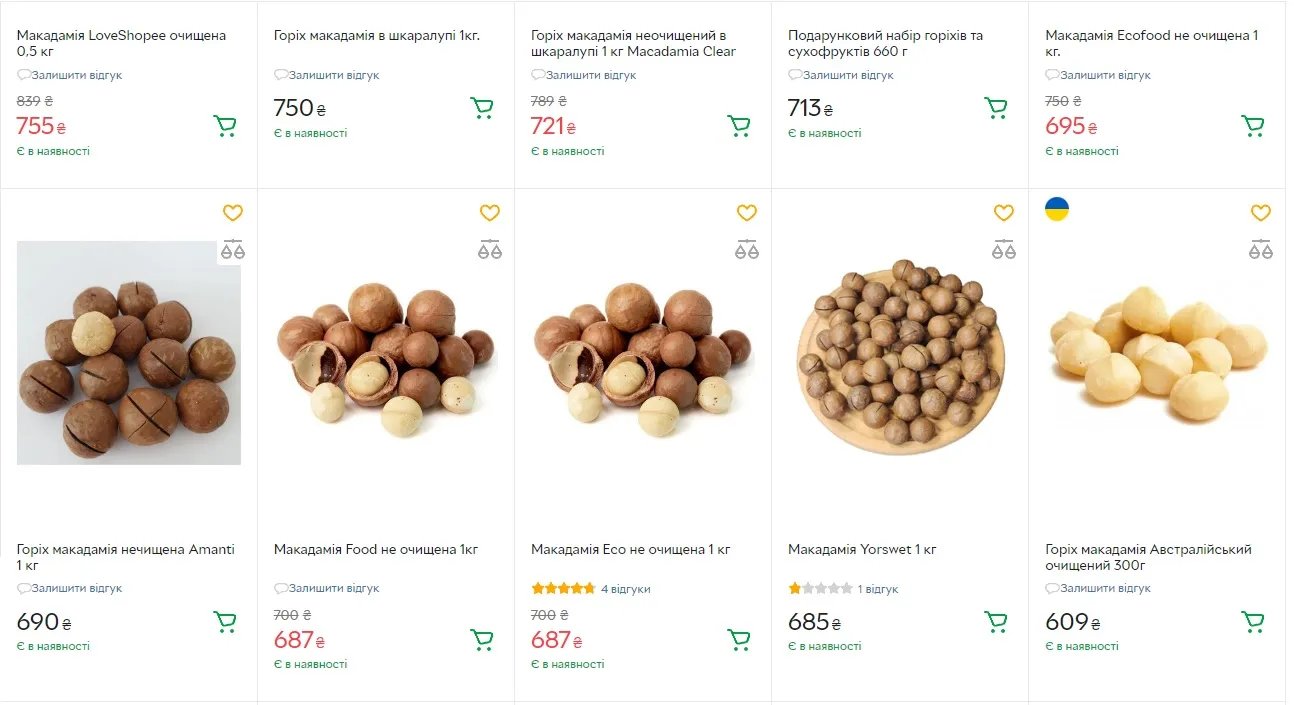Toggle wishlist heart on Макадамія Yorswet
The width and height of the screenshot is (1294, 705).
[1004, 213]
